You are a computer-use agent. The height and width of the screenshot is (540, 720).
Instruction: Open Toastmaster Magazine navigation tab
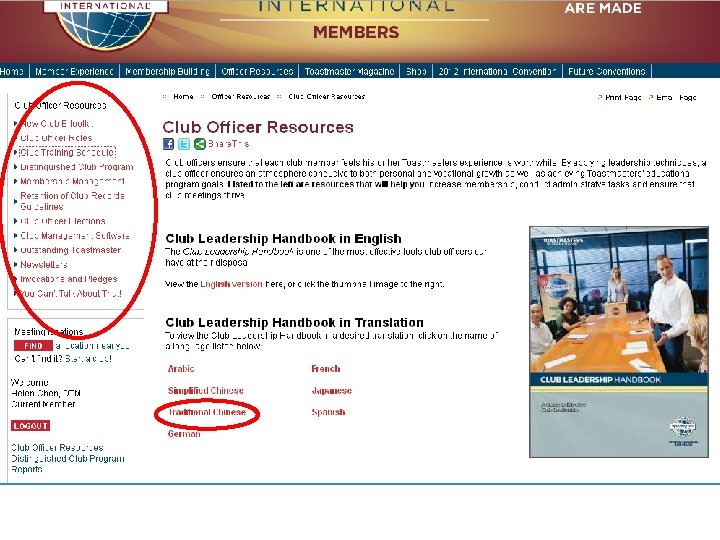[349, 72]
